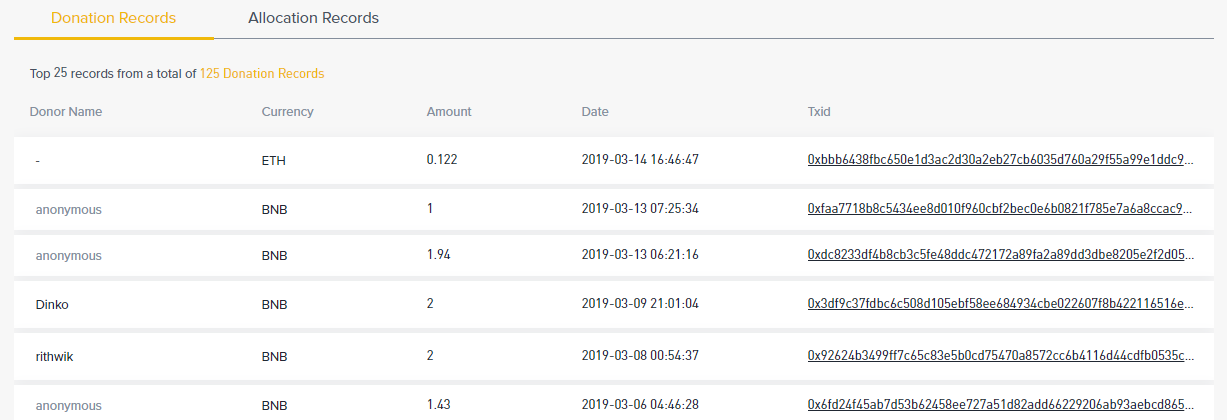Click the Donor Name column header
The image size is (1227, 420).
[x=66, y=112]
